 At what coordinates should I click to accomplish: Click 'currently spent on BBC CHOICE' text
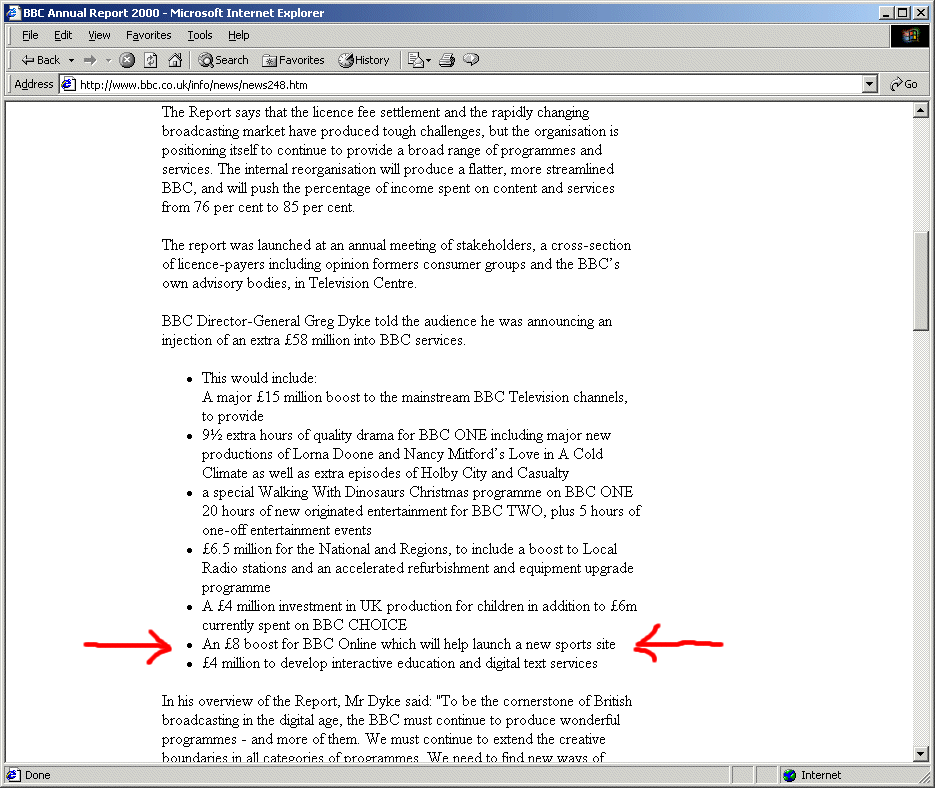point(304,625)
